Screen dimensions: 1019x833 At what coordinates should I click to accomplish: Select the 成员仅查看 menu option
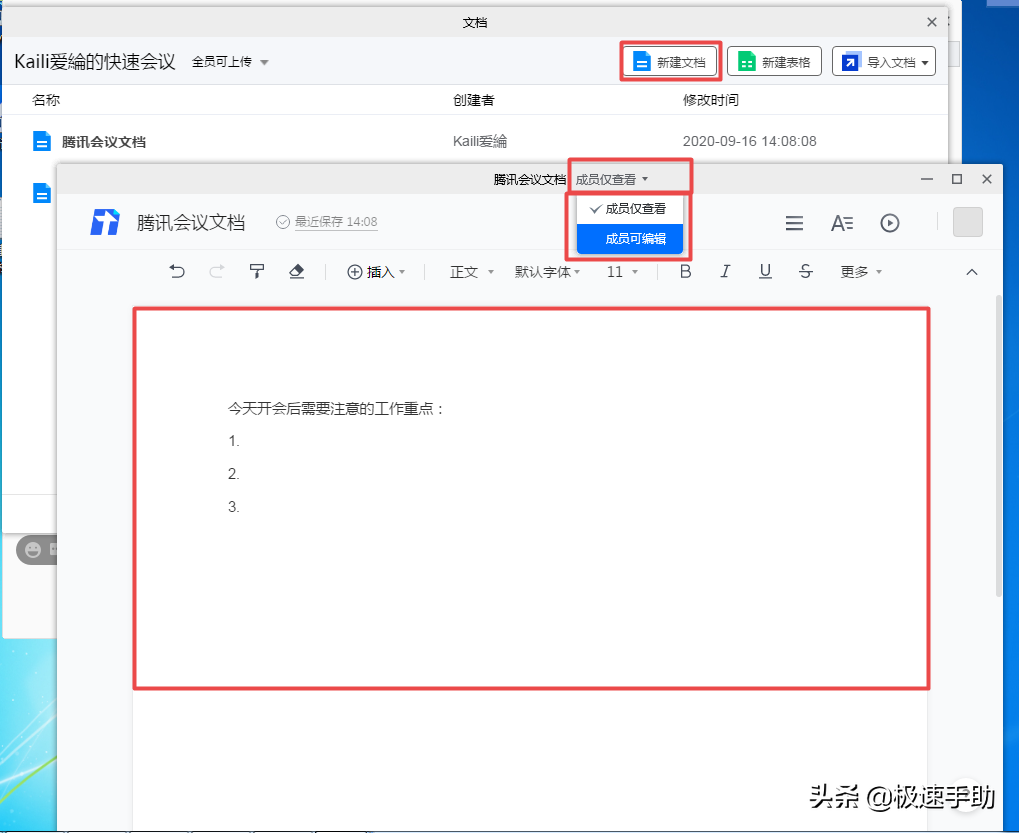[630, 209]
